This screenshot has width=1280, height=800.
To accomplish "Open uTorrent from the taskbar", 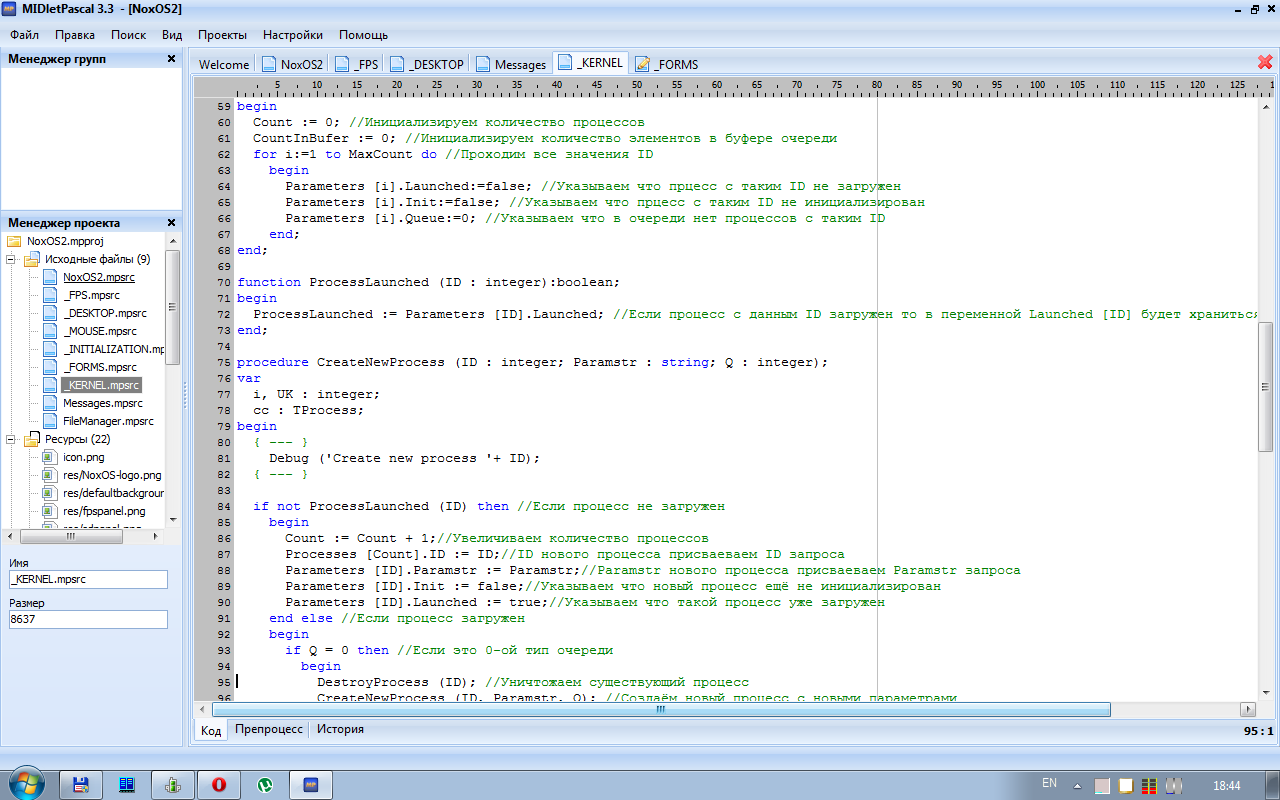I will coord(265,784).
